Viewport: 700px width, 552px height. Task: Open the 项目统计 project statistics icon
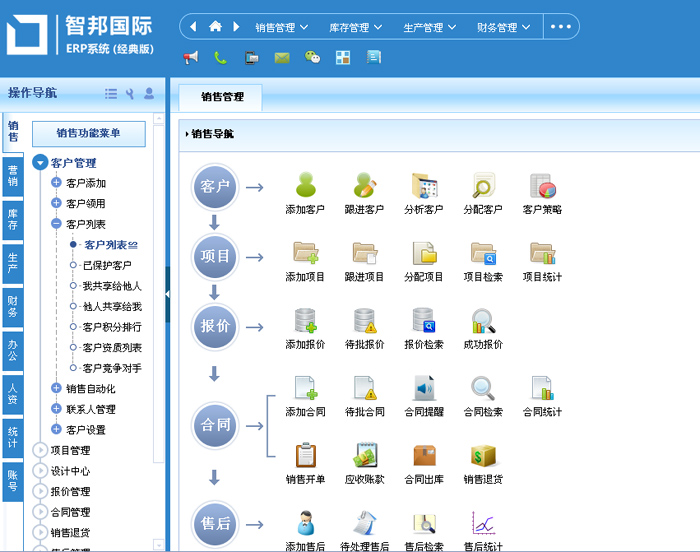541,254
